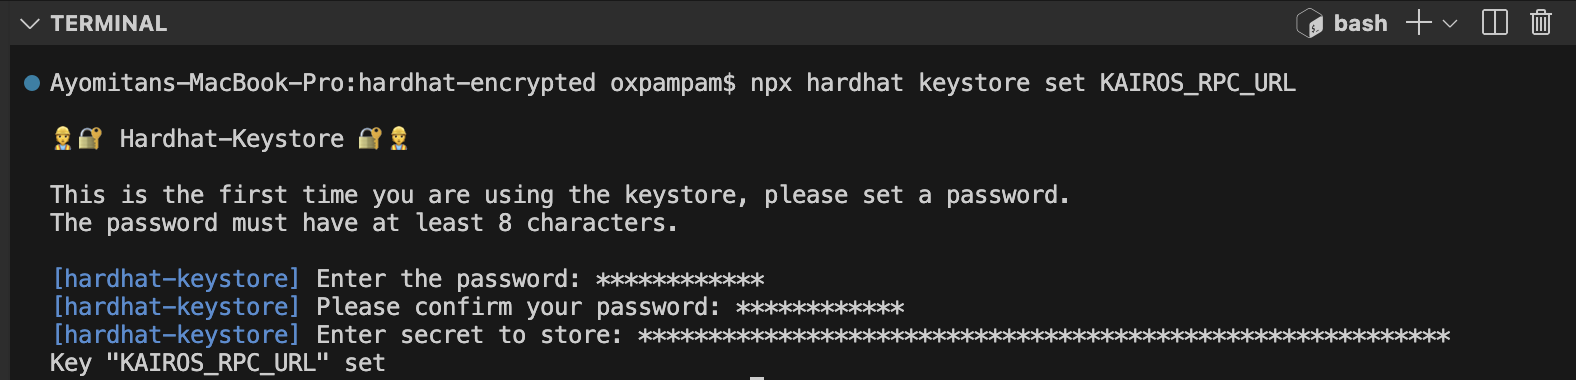Click the bash shell icon

(1310, 23)
